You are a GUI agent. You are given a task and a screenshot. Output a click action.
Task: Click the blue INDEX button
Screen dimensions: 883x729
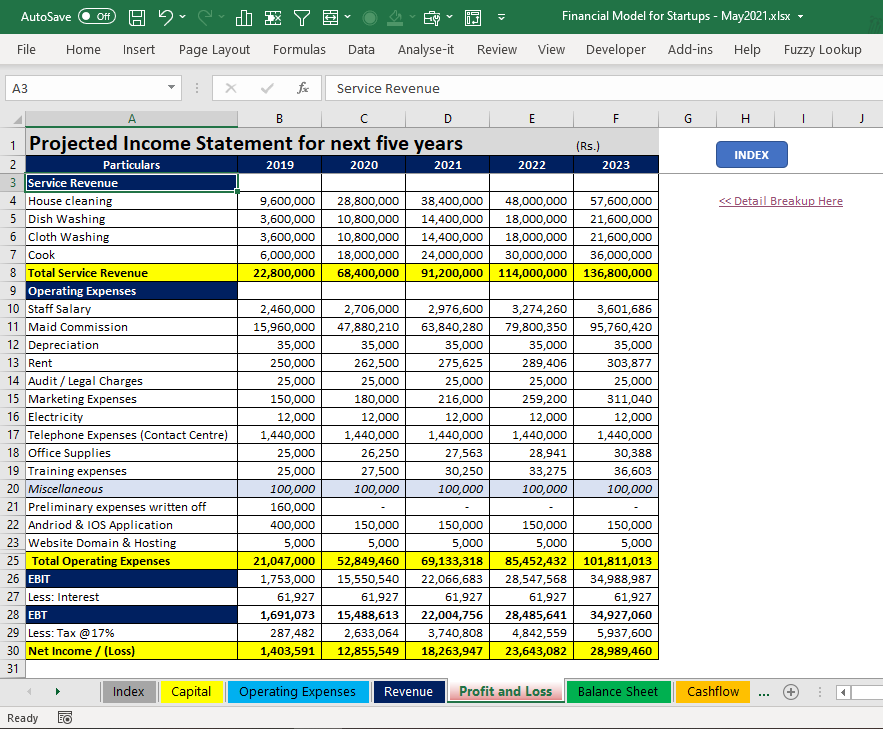[x=751, y=155]
